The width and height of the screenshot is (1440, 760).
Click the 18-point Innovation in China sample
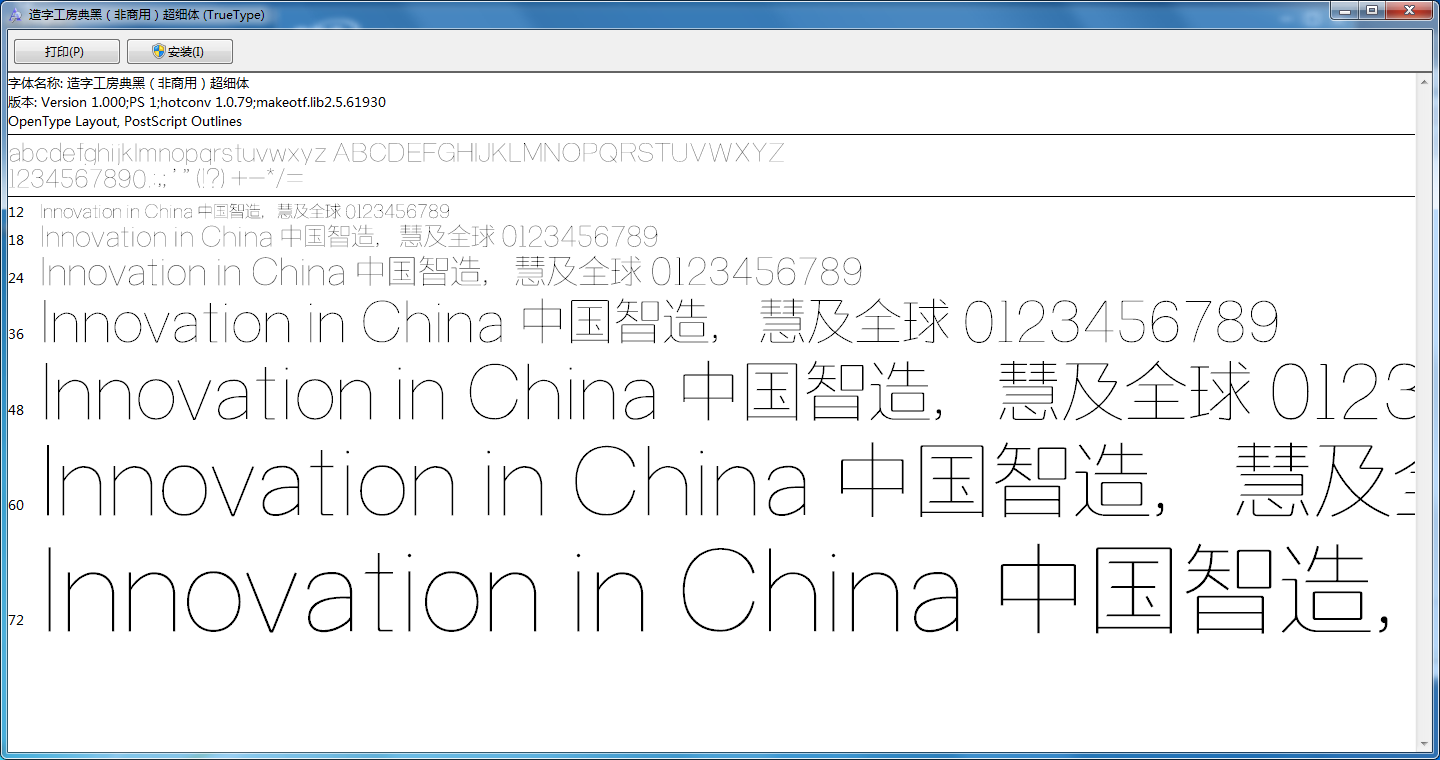point(349,237)
